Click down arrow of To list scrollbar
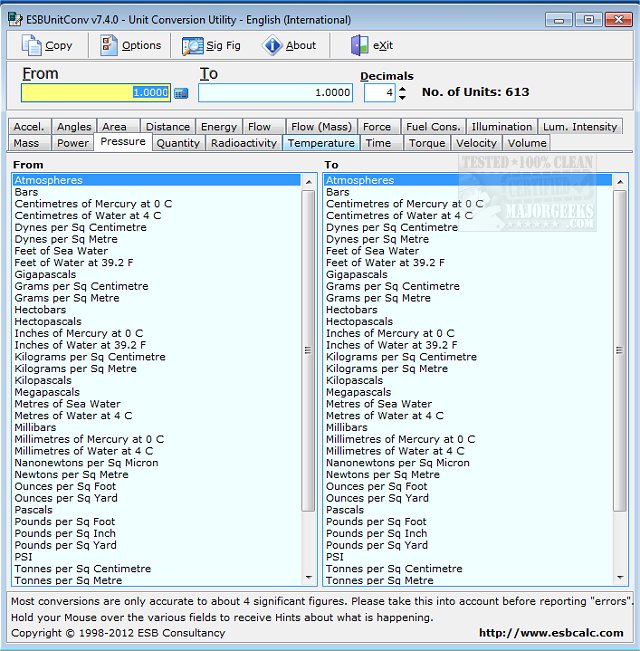 pyautogui.click(x=620, y=578)
